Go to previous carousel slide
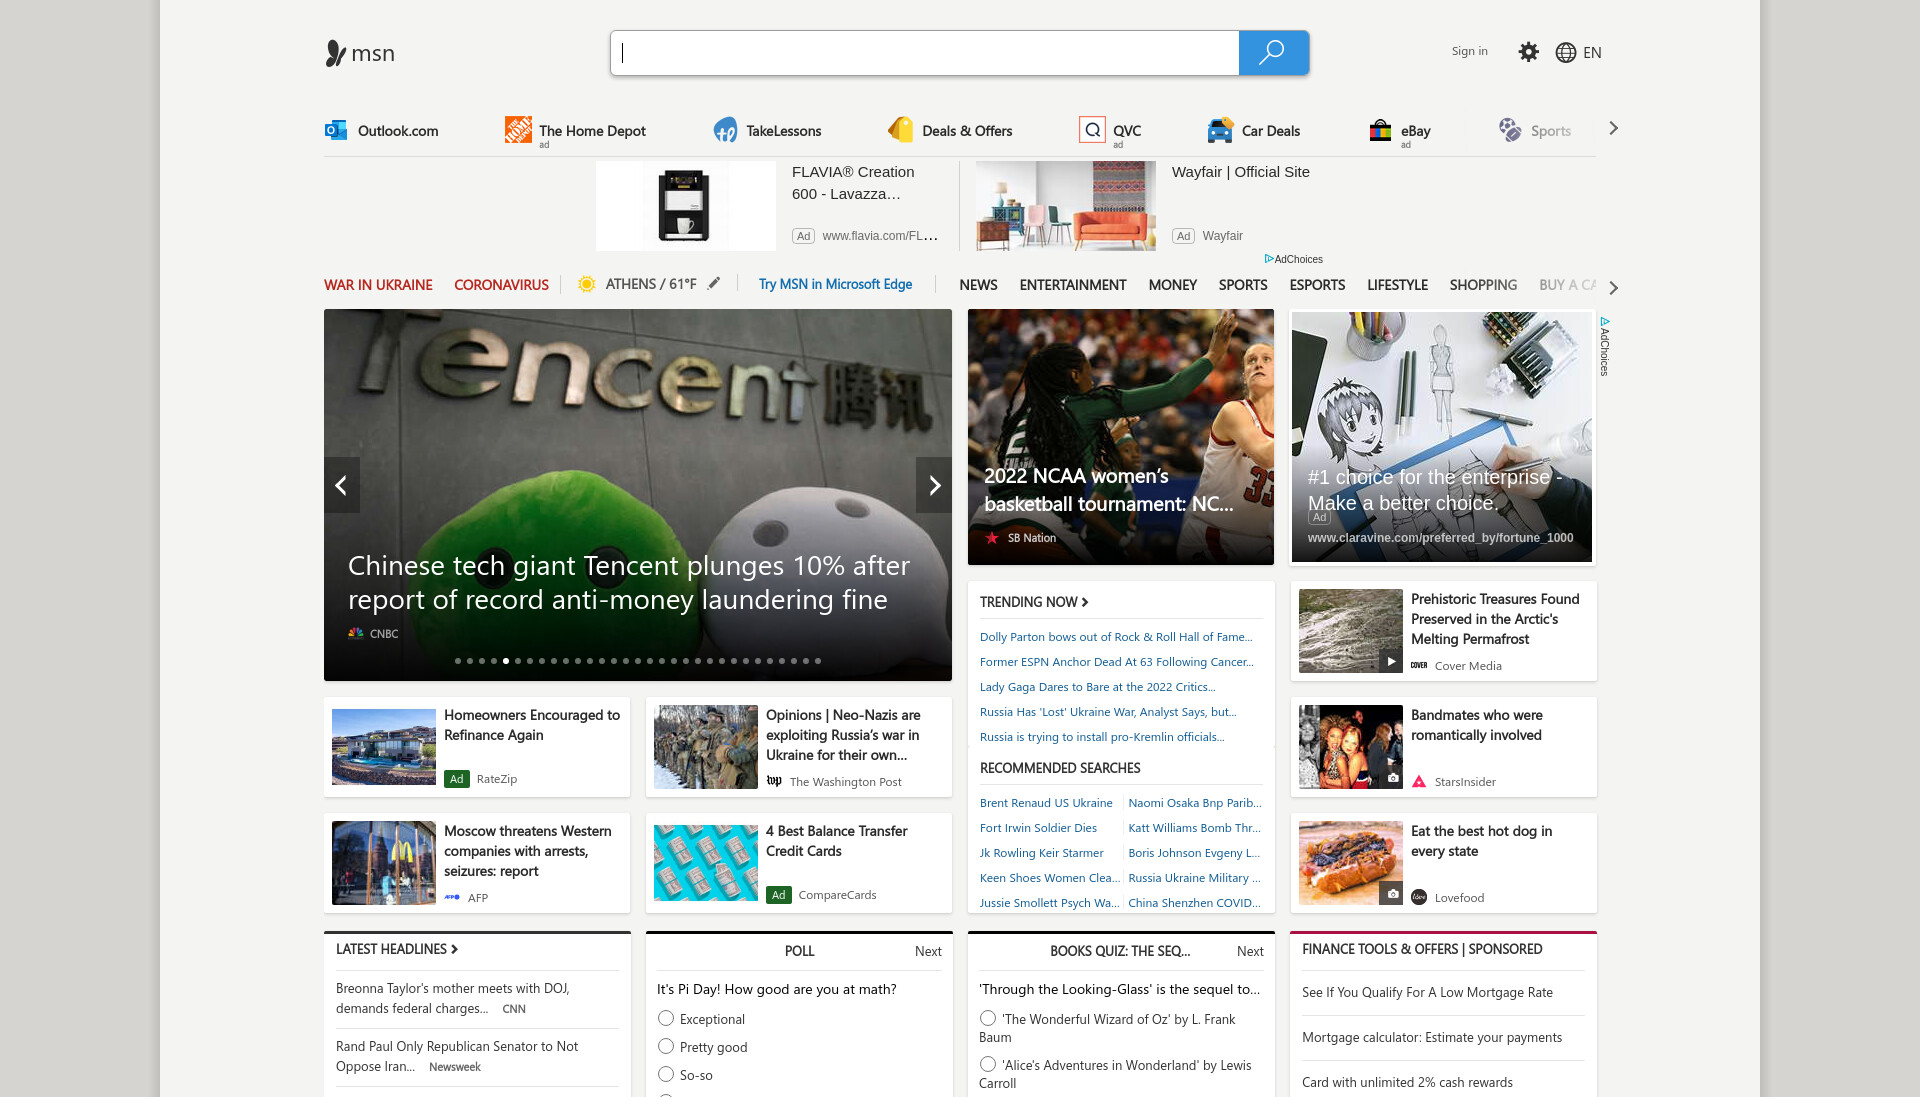 pos(341,485)
